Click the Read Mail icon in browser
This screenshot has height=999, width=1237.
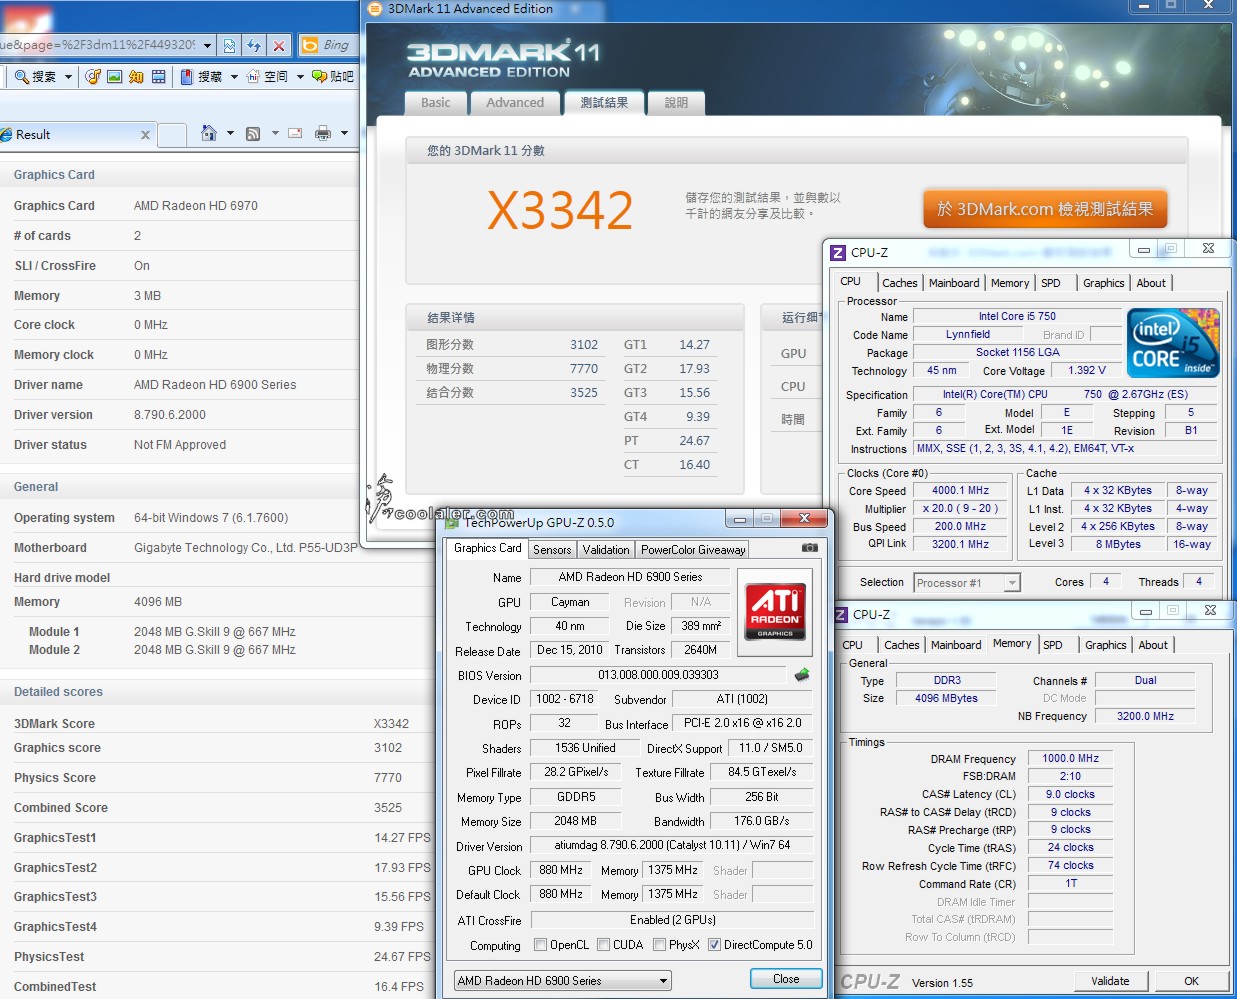295,133
